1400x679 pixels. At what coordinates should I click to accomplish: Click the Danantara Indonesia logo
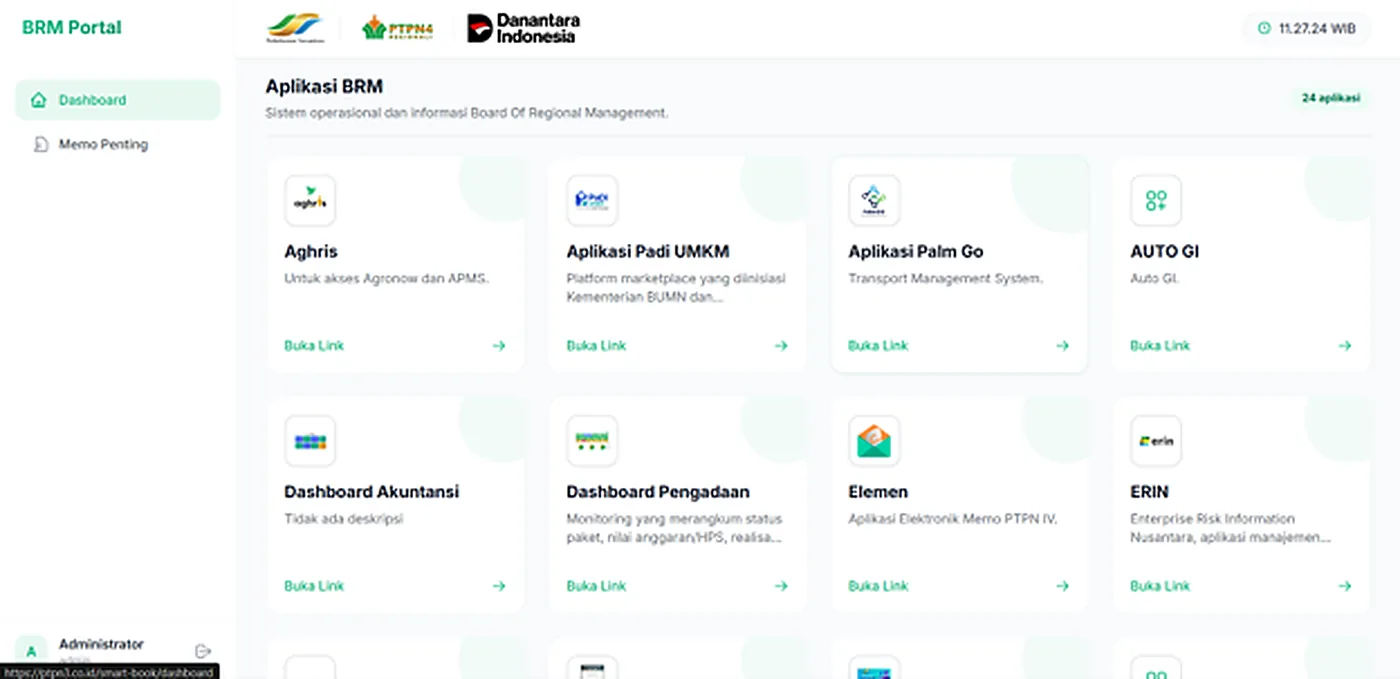[524, 28]
